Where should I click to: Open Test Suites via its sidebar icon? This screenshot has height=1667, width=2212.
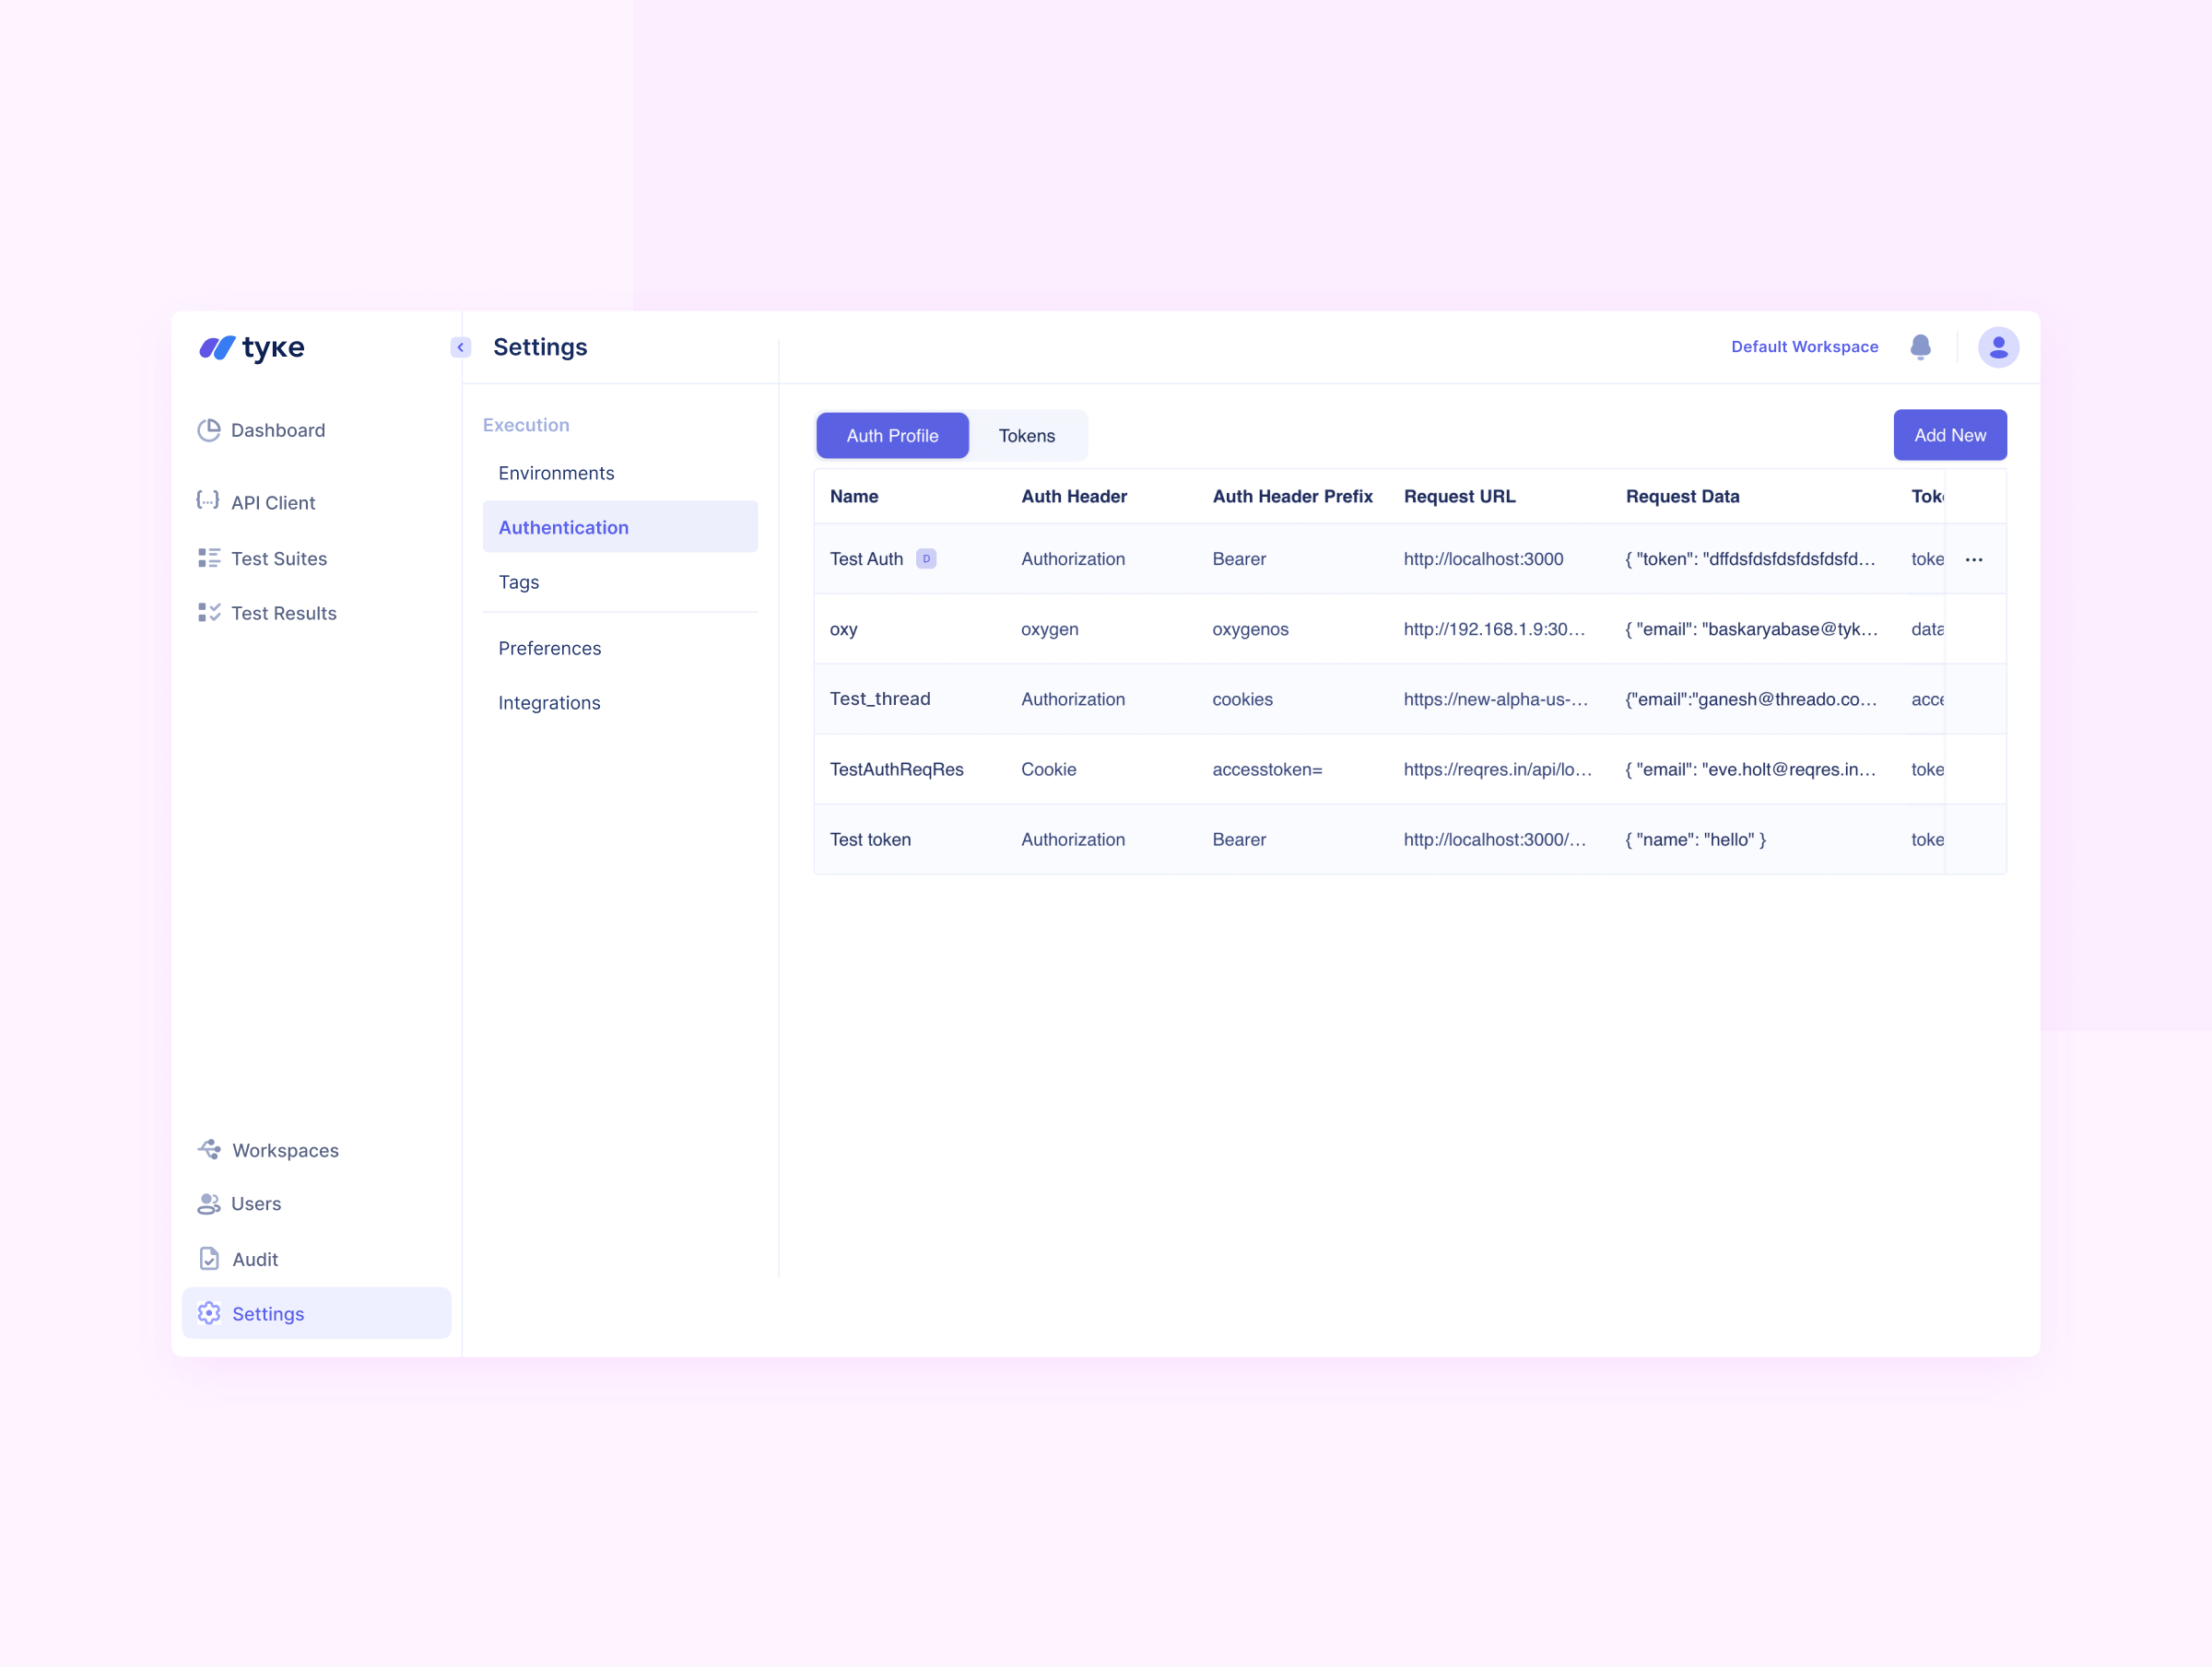pyautogui.click(x=210, y=558)
